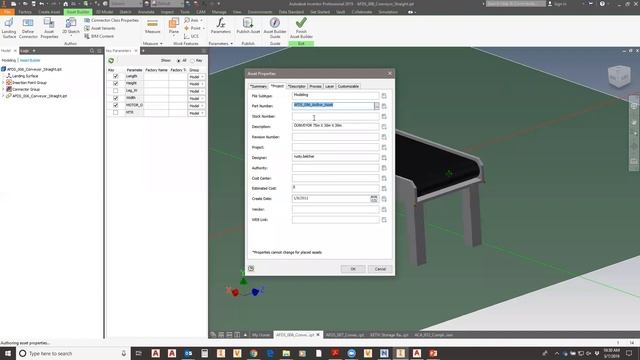This screenshot has width=640, height=360.
Task: Click the Estimated Cost input field
Action: click(336, 188)
